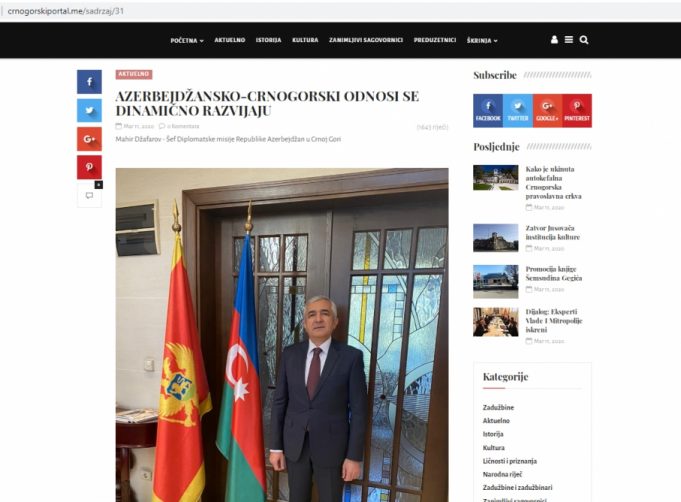This screenshot has width=681, height=502.
Task: Share via left Google Plus icon
Action: pyautogui.click(x=89, y=139)
